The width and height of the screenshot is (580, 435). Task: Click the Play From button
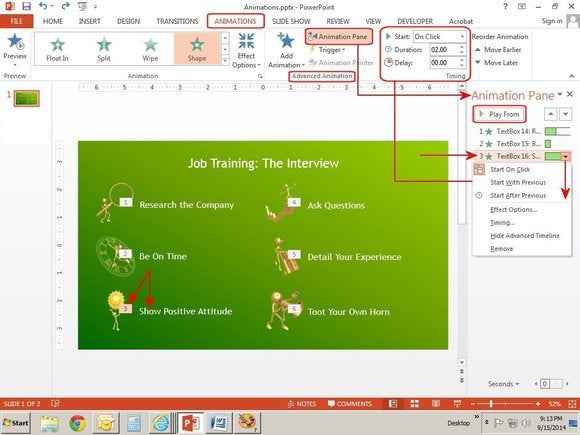pyautogui.click(x=499, y=114)
